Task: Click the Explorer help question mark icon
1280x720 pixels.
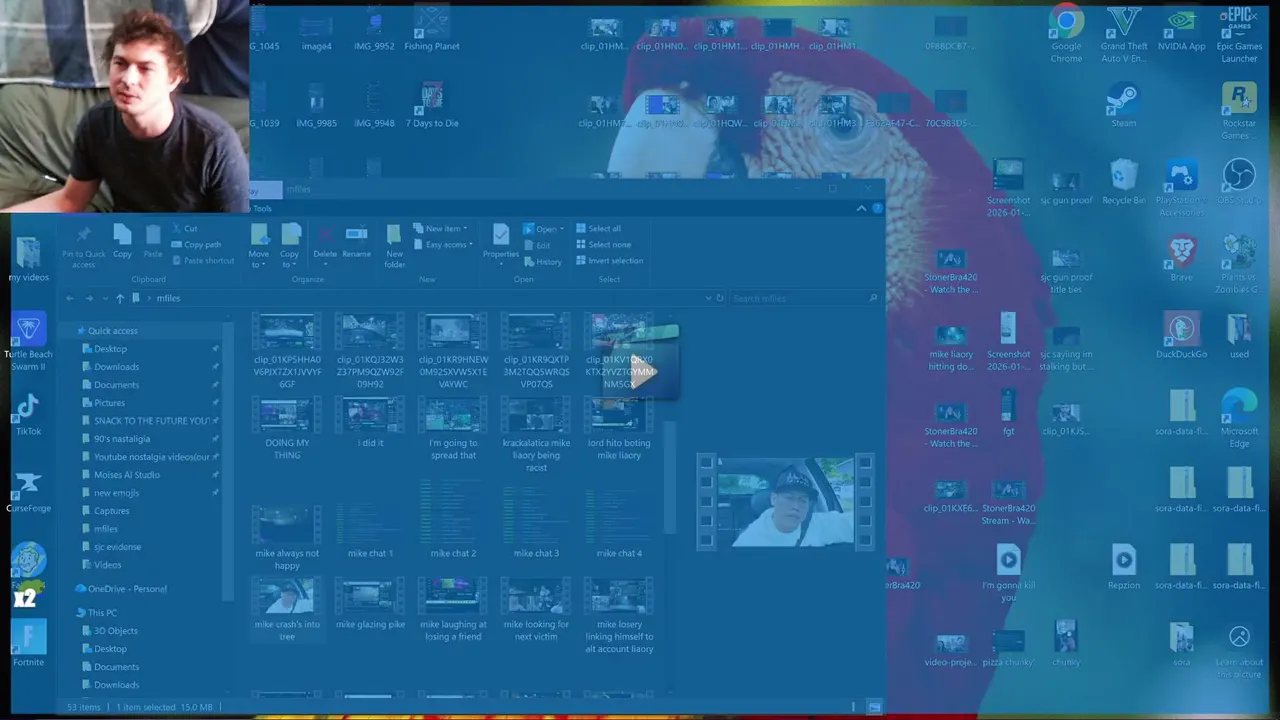Action: 877,208
